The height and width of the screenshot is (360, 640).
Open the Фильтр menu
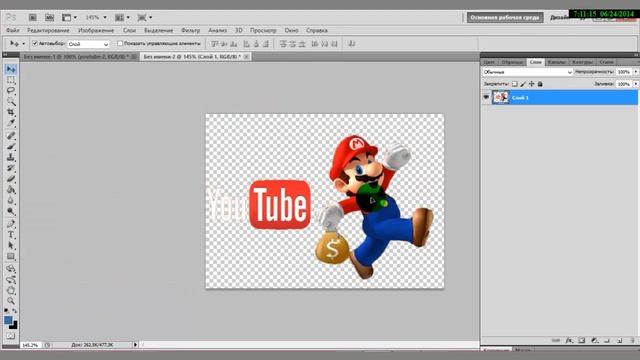pyautogui.click(x=191, y=30)
